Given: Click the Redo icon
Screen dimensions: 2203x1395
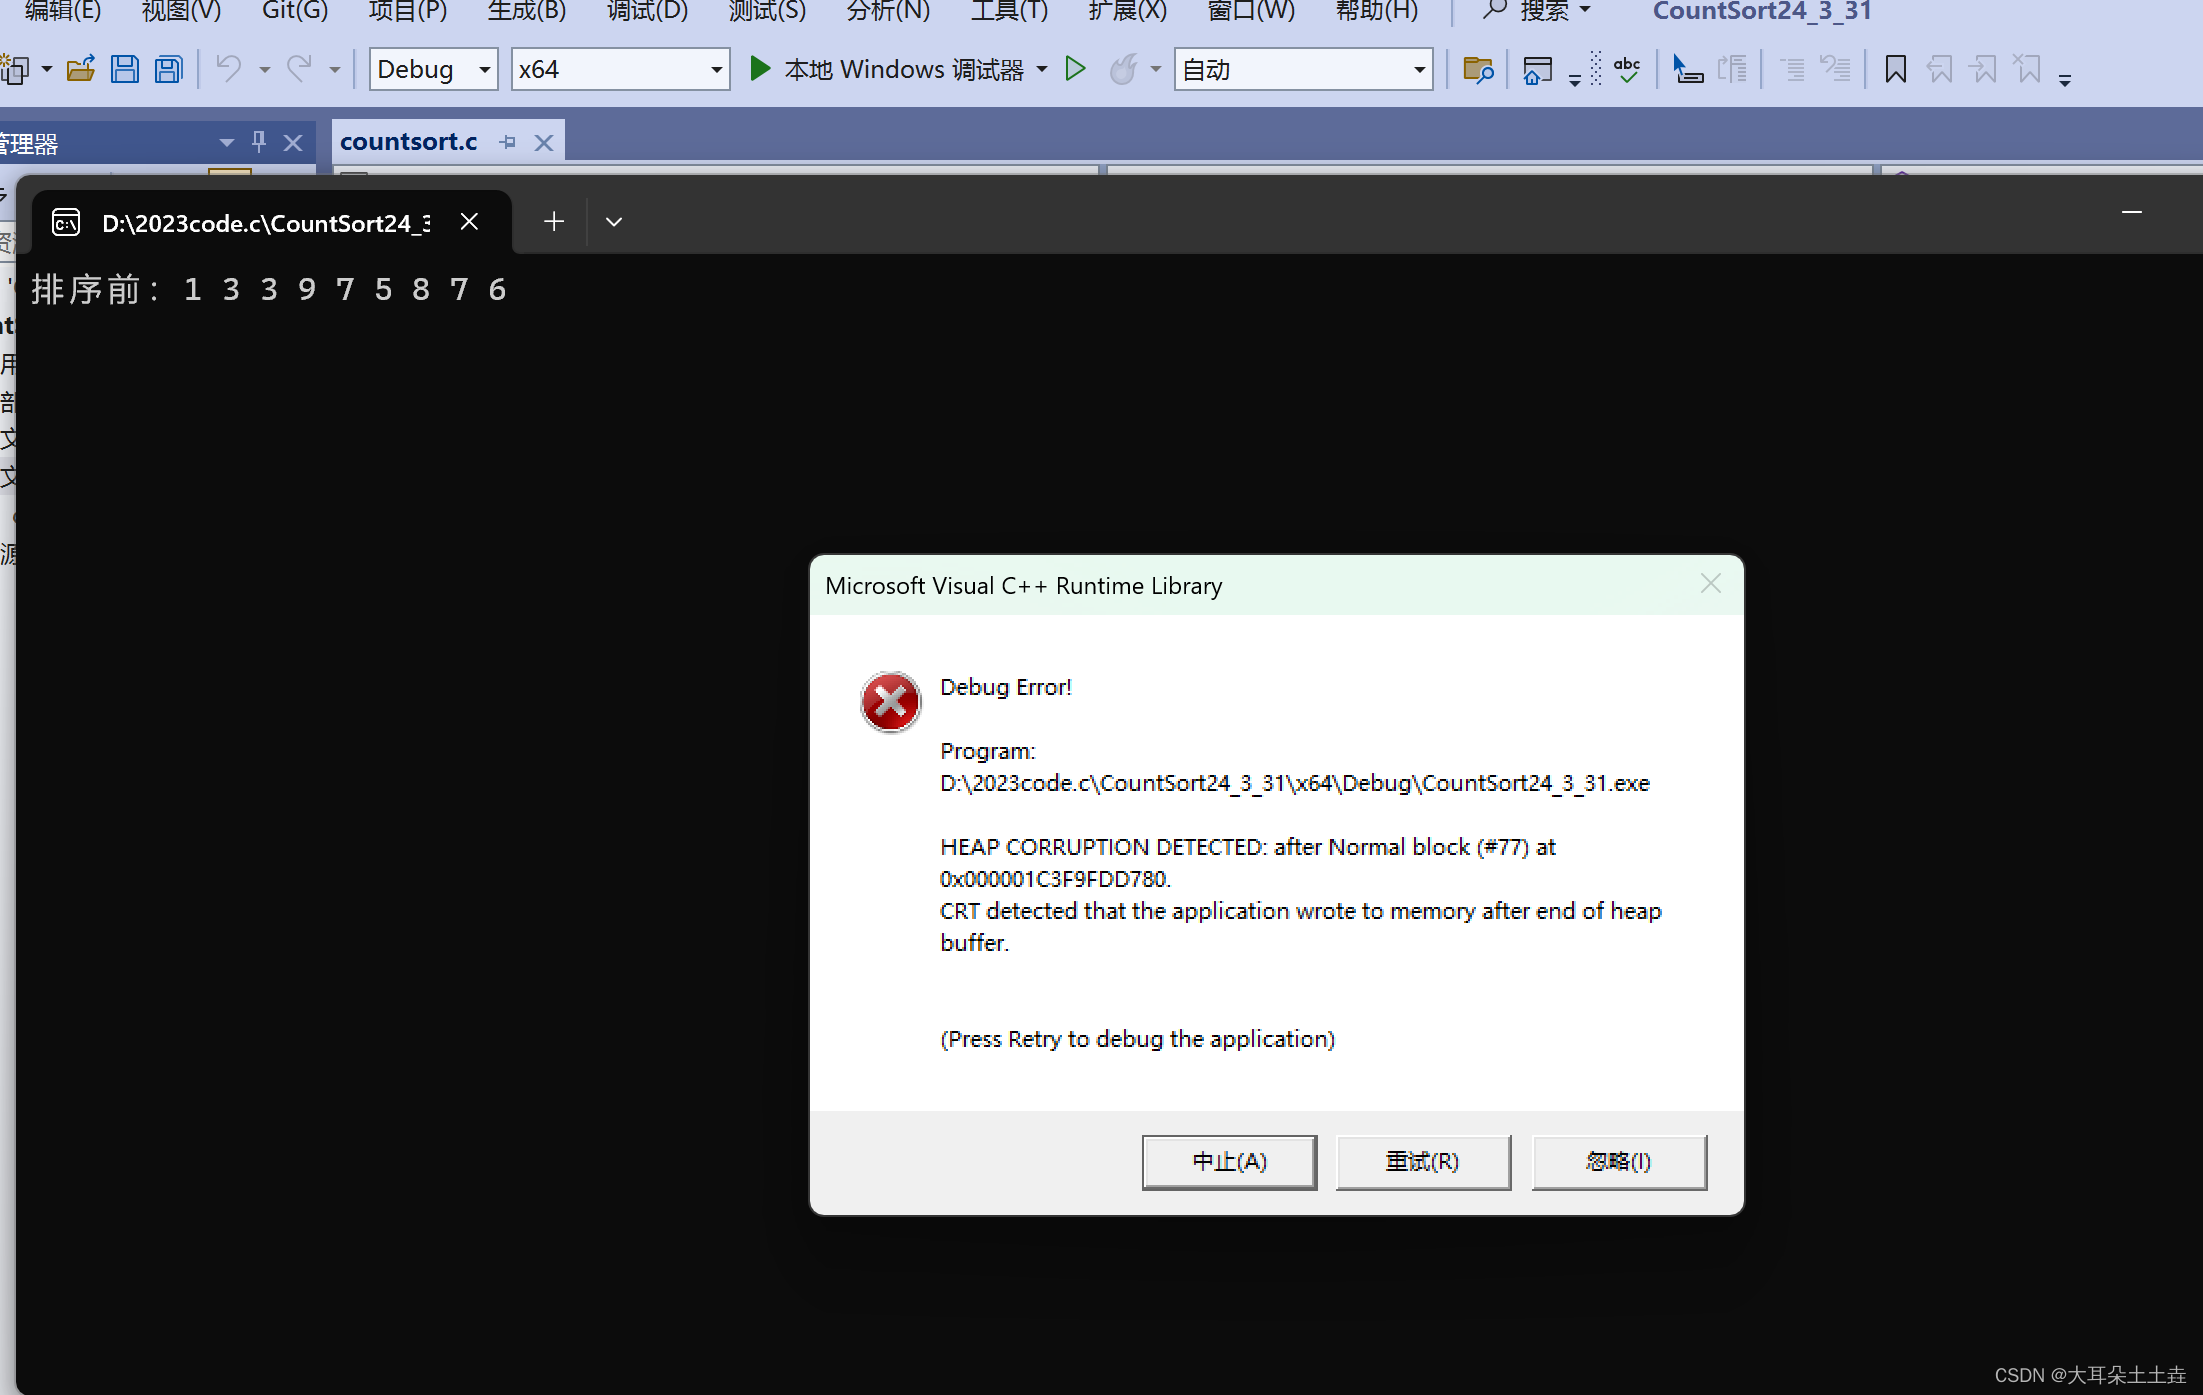Looking at the screenshot, I should 299,69.
